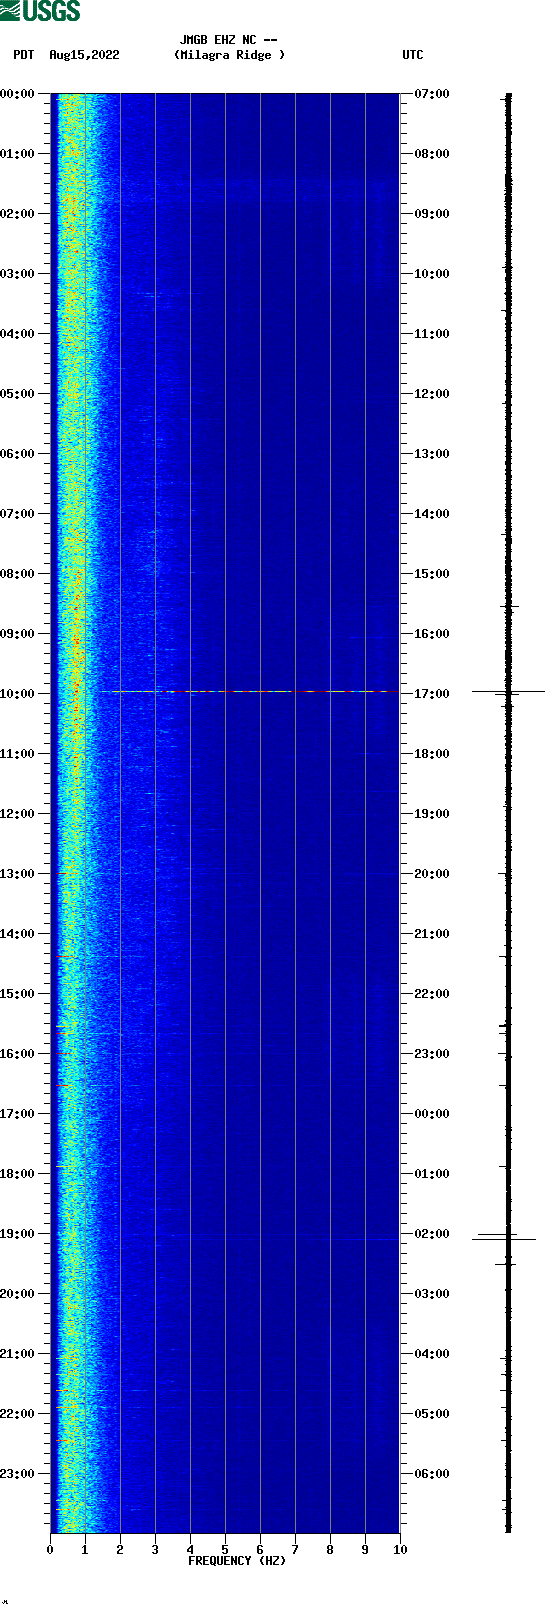Image resolution: width=552 pixels, height=1613 pixels.
Task: Click the 14:00 PDT time label
Action: (x=18, y=934)
